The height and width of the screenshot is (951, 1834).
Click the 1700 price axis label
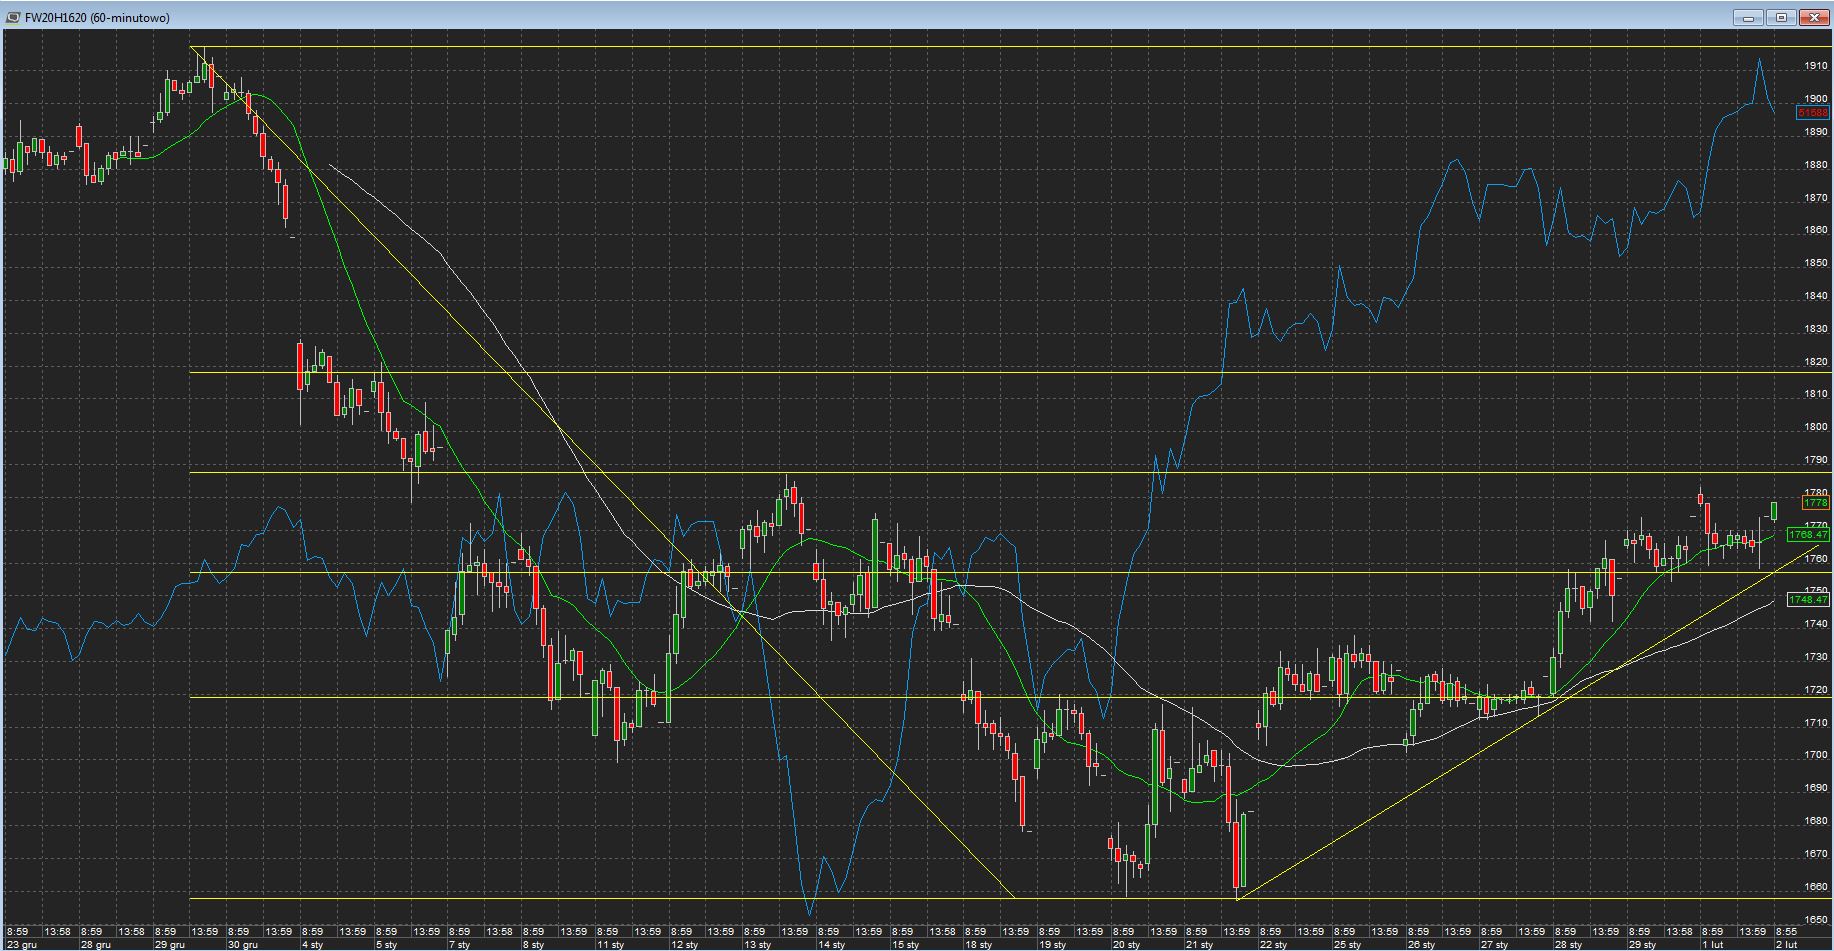pos(1816,755)
